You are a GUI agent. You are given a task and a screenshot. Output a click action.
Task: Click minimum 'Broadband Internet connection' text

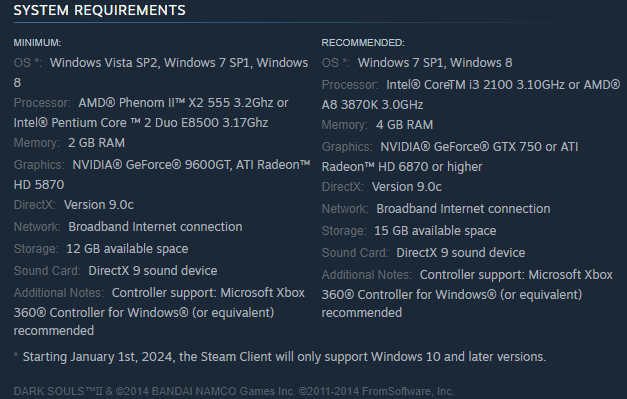coord(155,227)
